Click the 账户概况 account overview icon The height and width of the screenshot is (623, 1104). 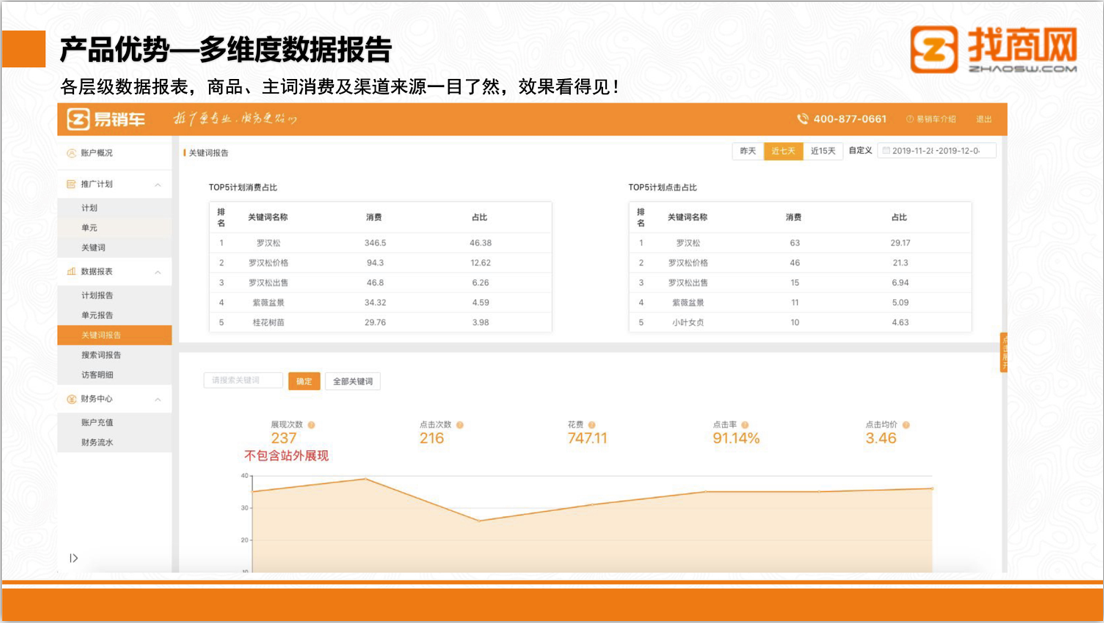tap(71, 153)
